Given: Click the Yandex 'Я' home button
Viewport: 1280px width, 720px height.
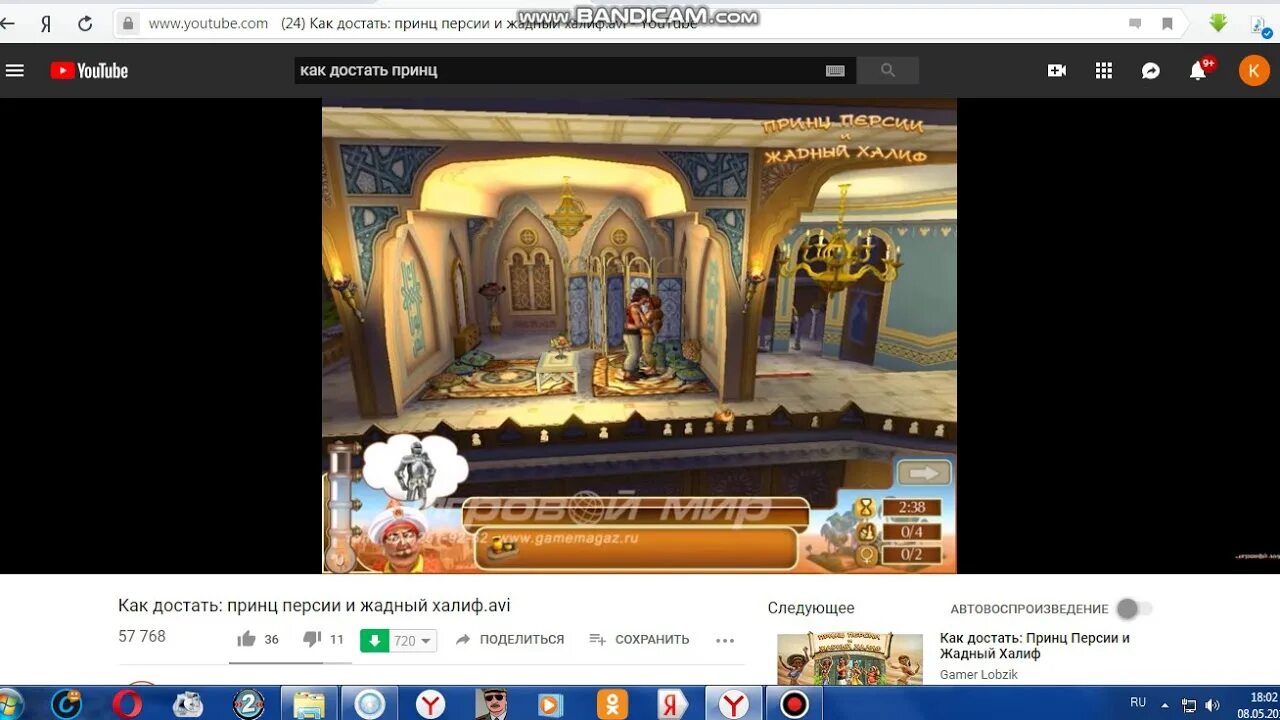Looking at the screenshot, I should click(46, 23).
